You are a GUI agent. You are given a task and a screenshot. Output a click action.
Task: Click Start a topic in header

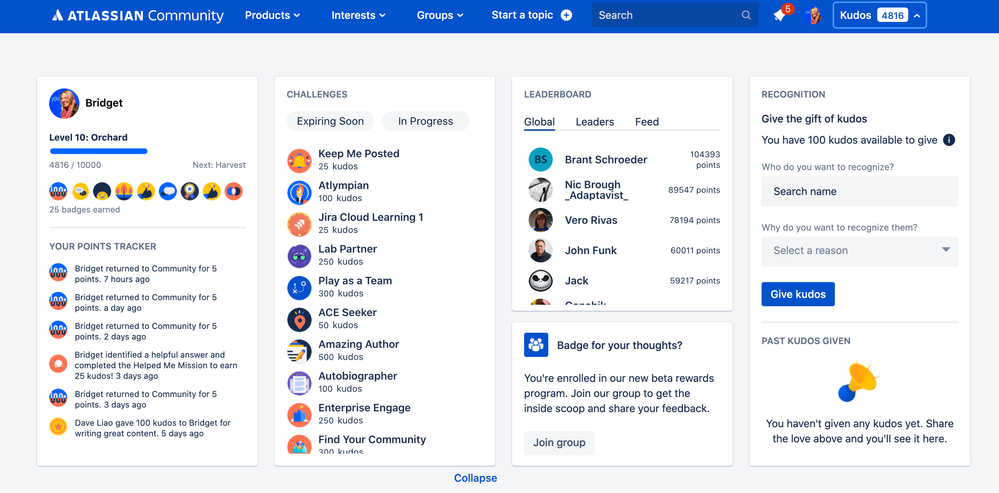(x=522, y=15)
